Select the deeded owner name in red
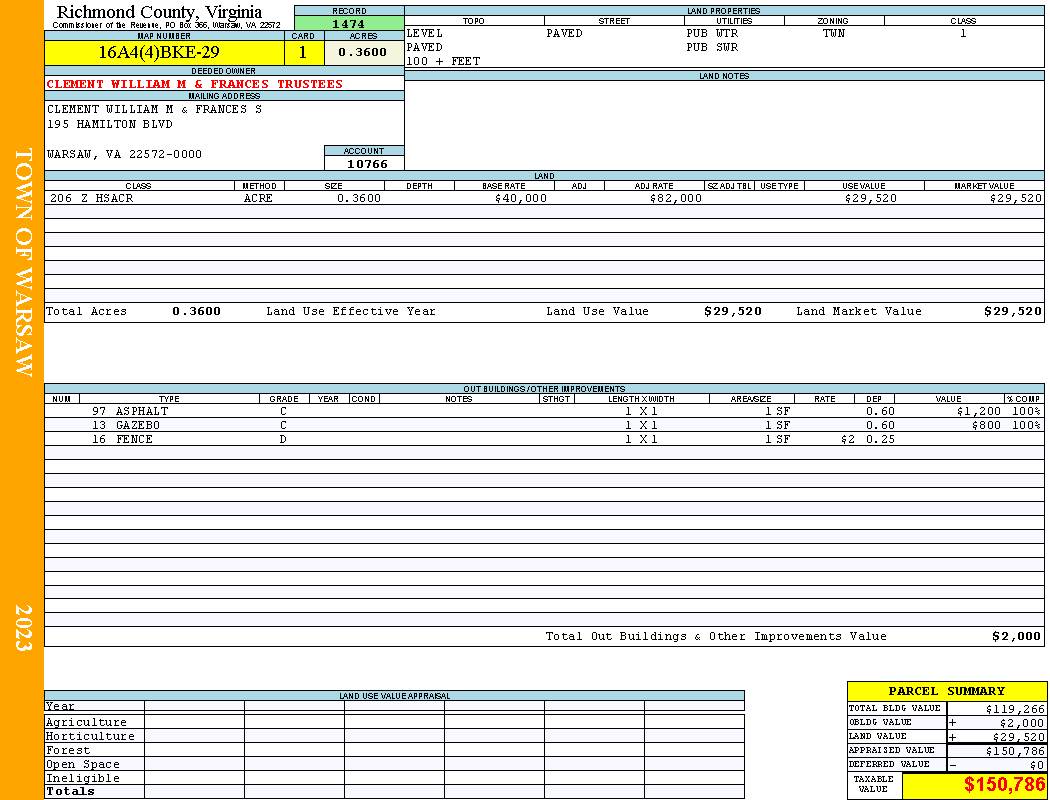 [x=194, y=84]
